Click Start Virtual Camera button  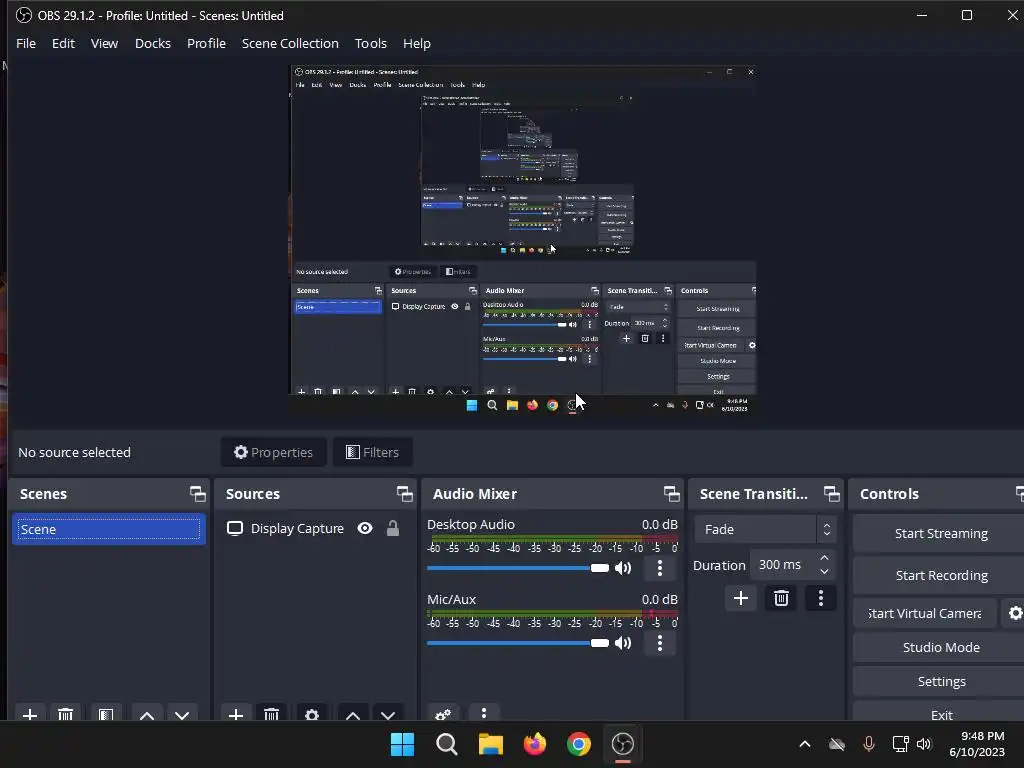(925, 613)
